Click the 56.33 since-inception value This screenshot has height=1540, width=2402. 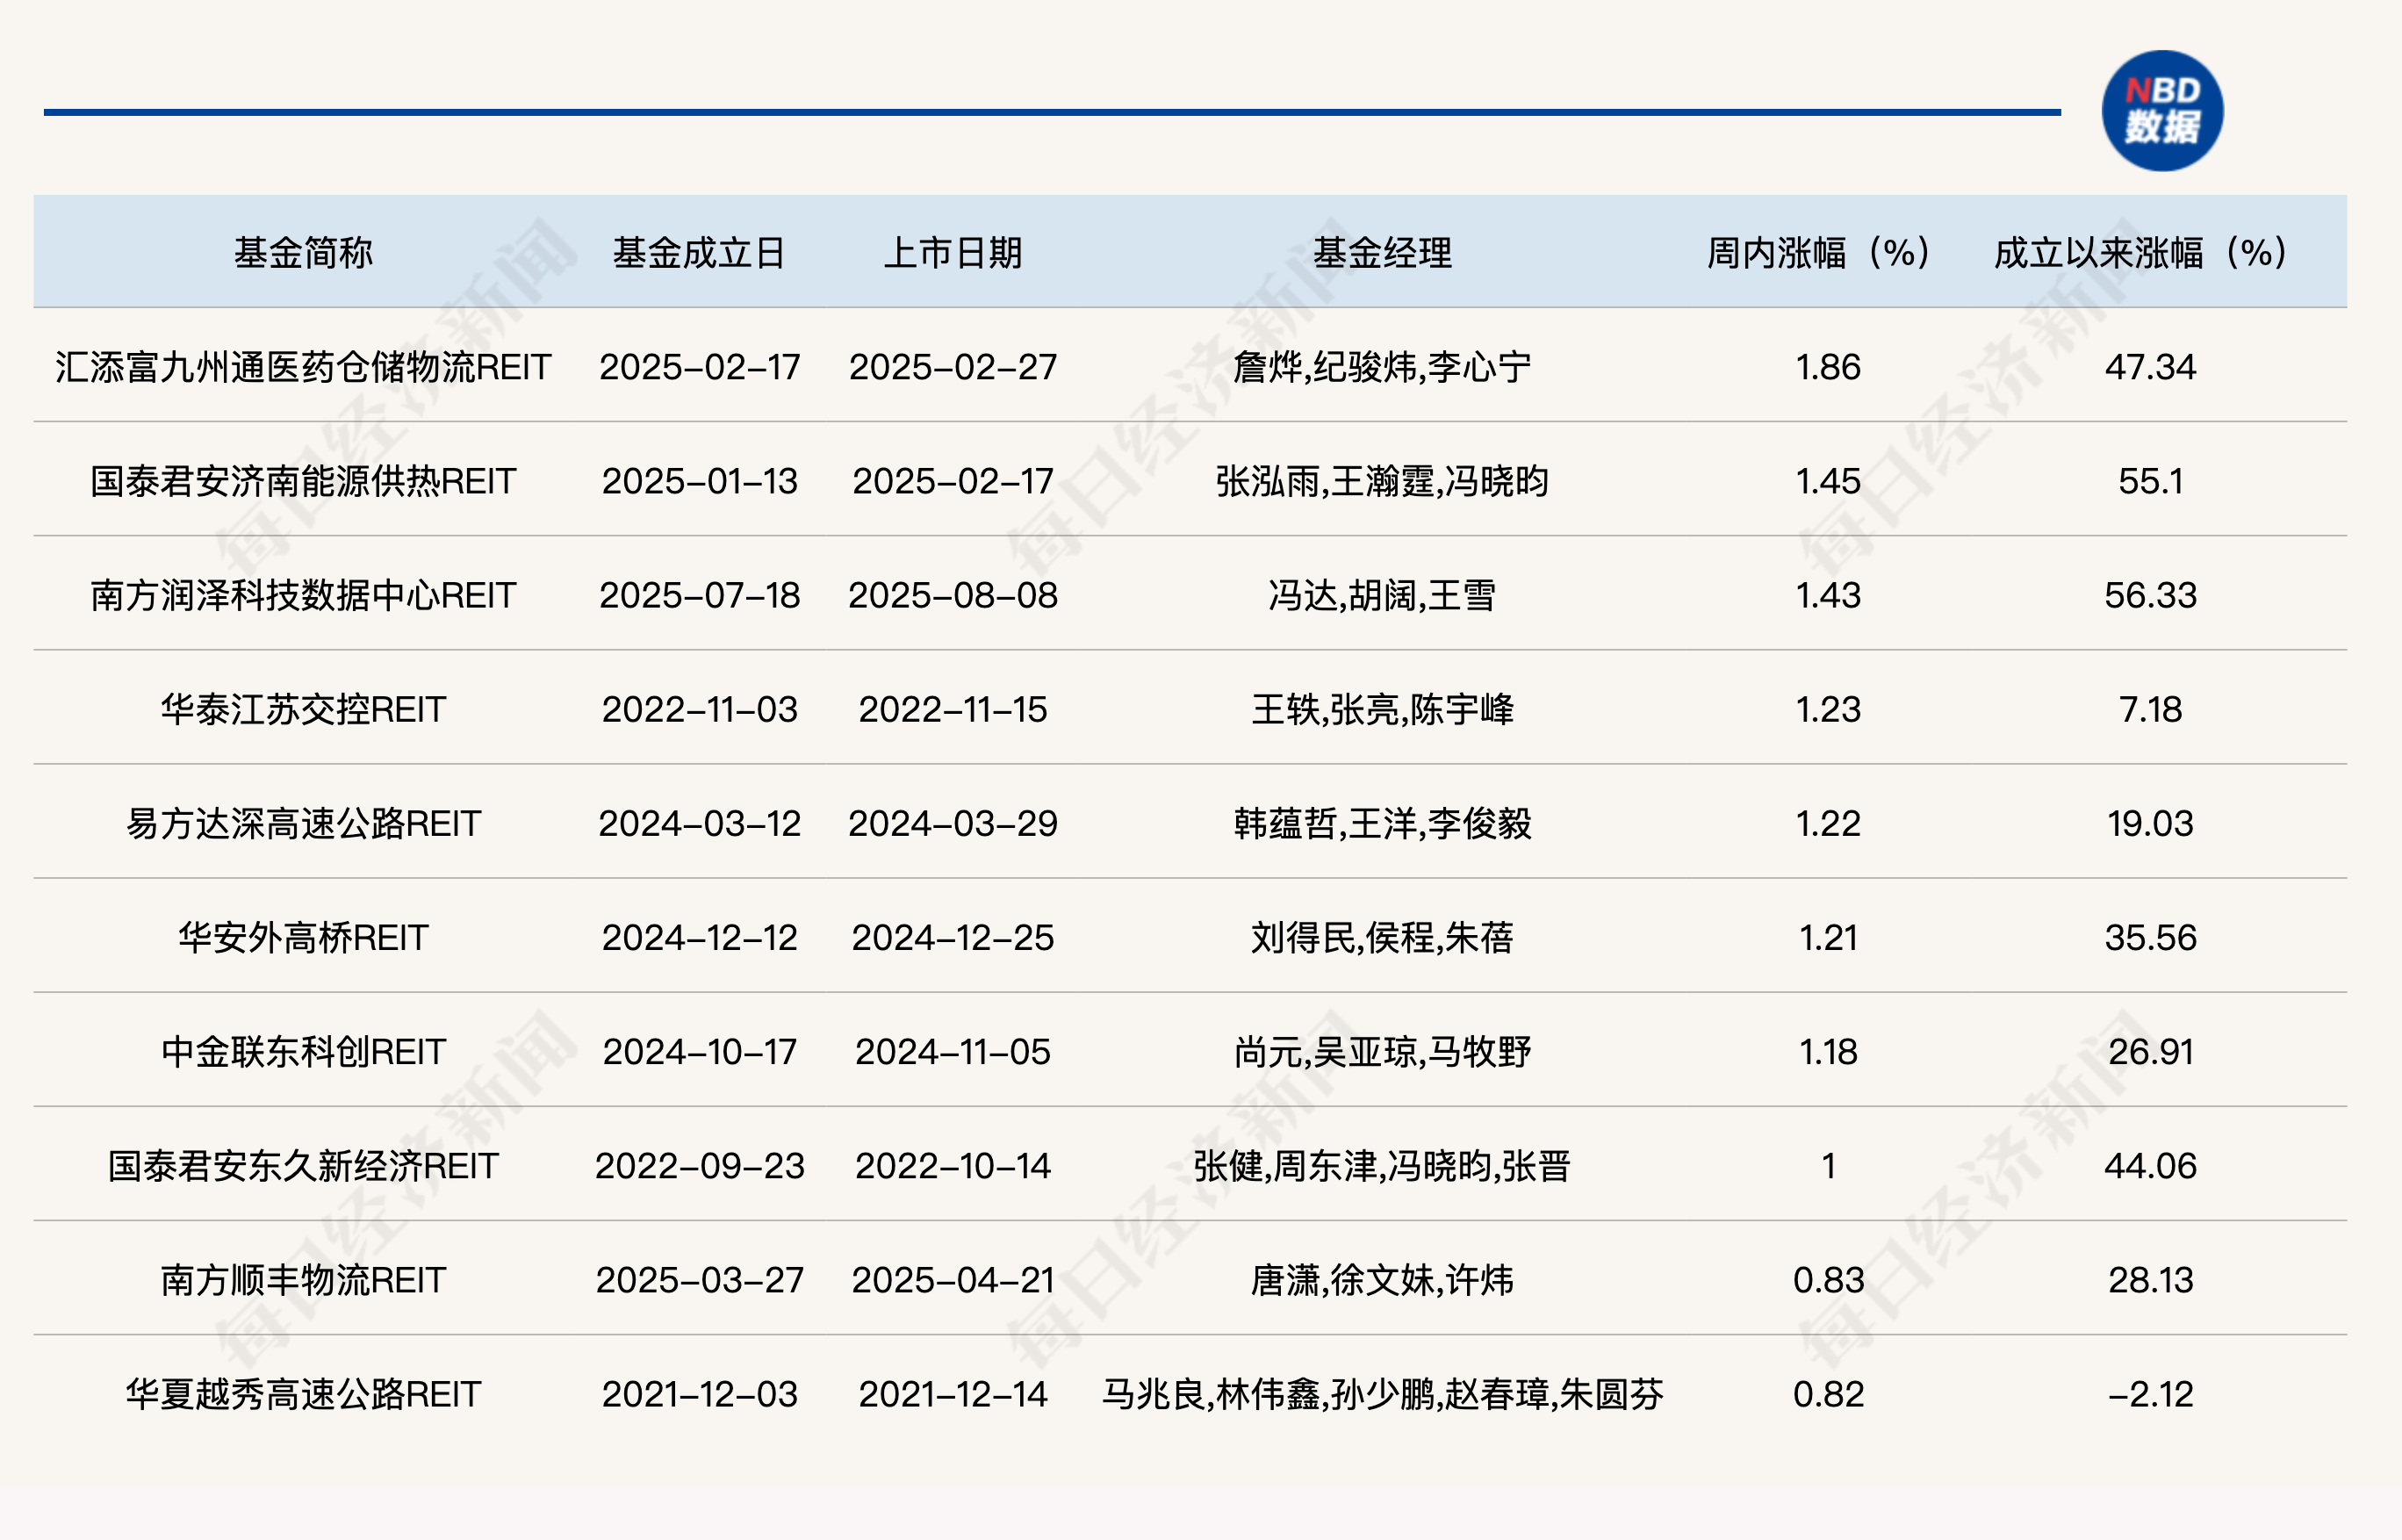(2150, 595)
